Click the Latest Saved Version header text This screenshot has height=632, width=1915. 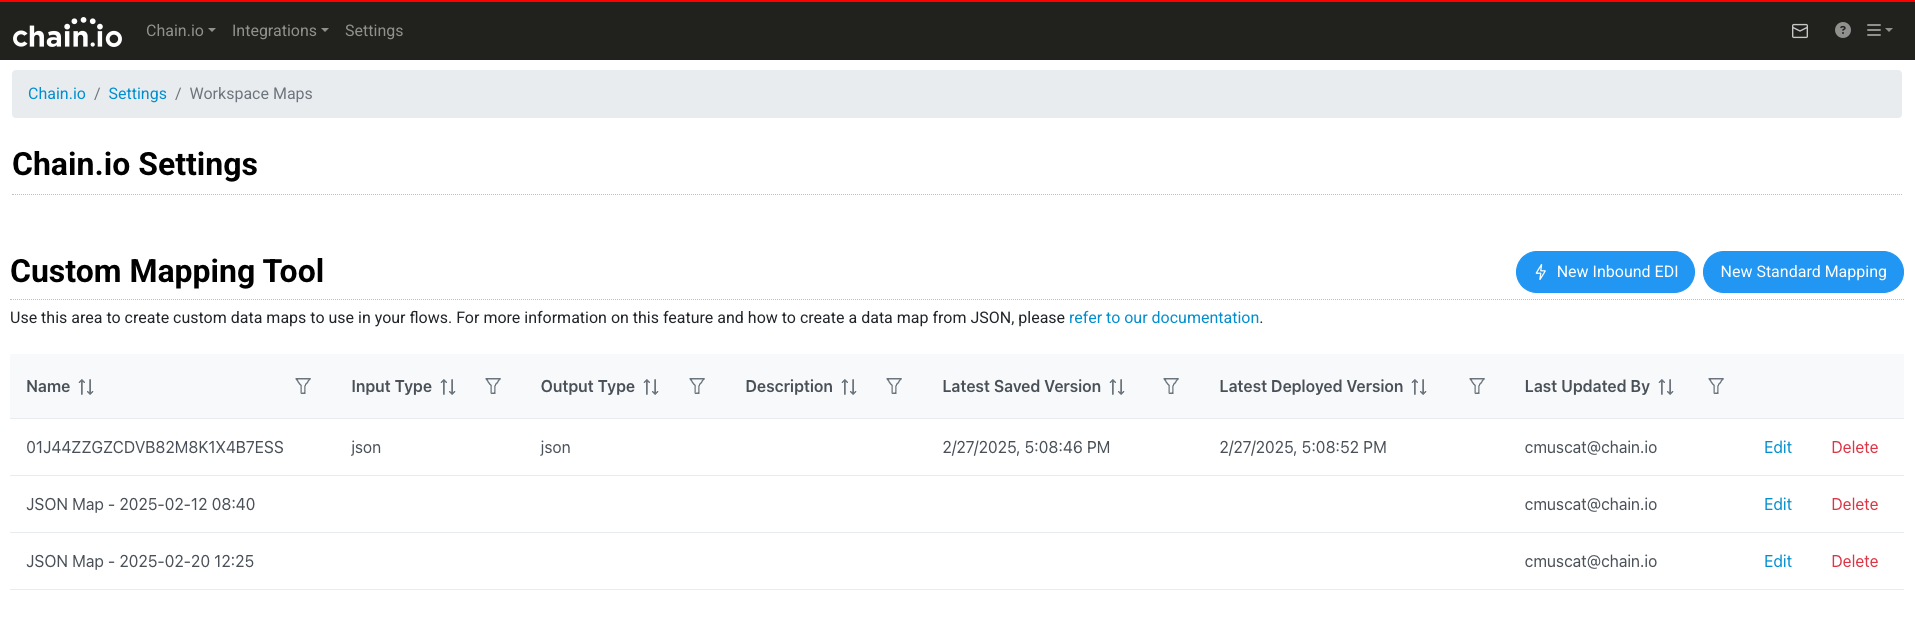click(1021, 387)
